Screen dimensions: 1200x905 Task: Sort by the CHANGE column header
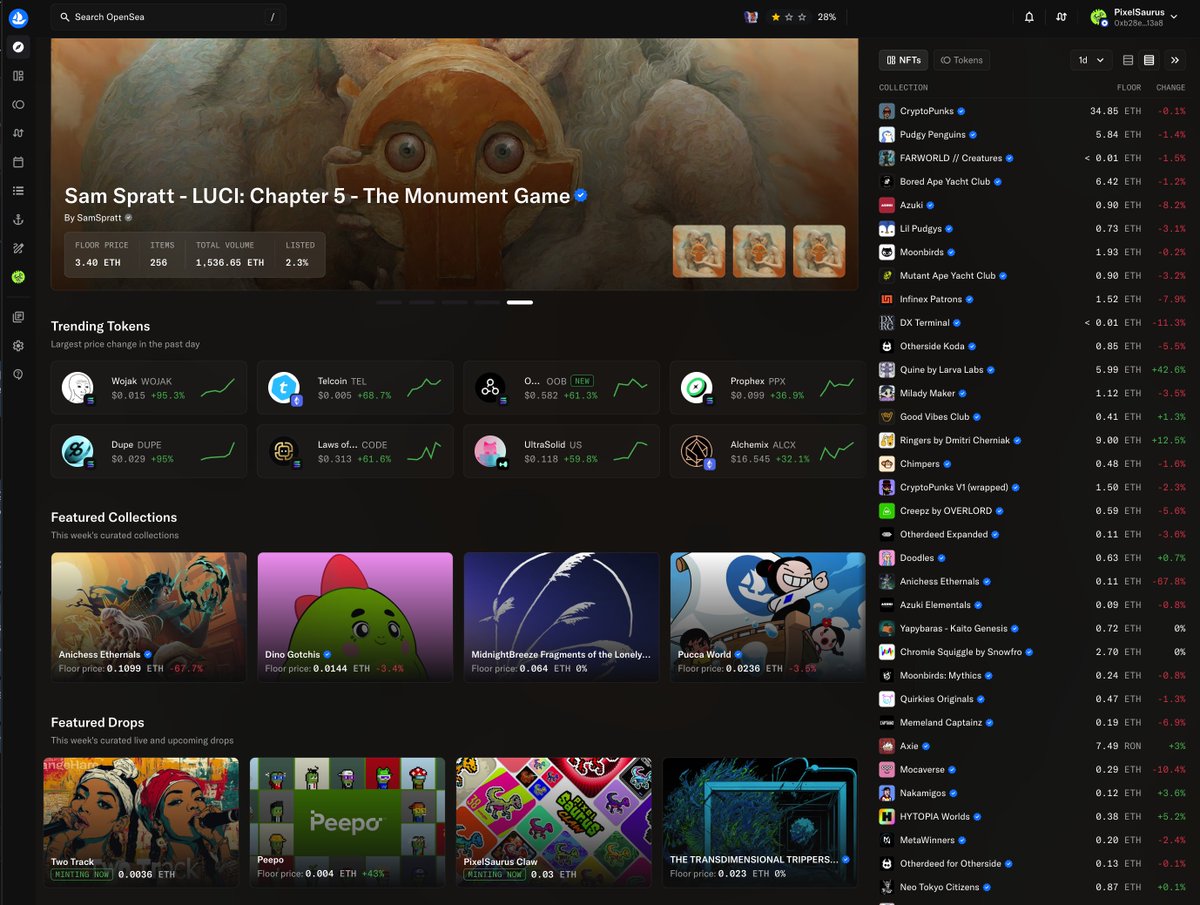(1171, 88)
